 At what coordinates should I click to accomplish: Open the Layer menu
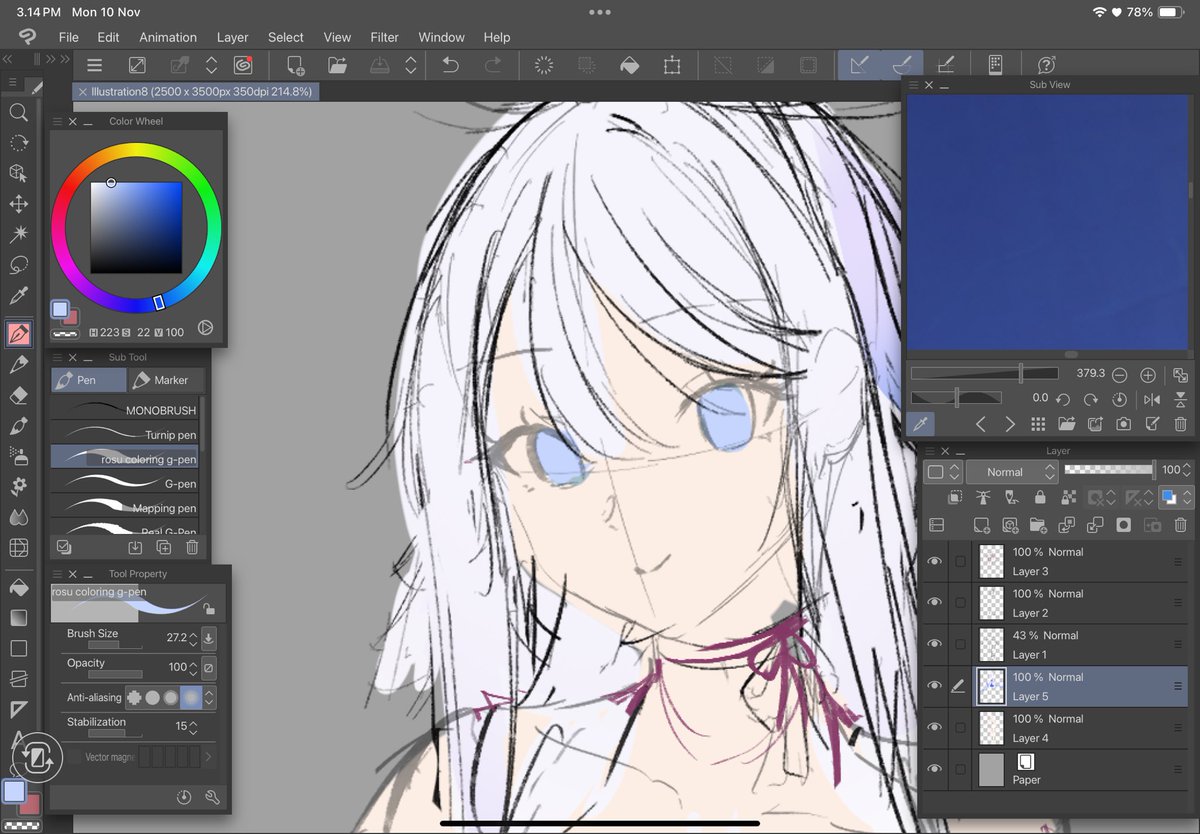tap(232, 37)
